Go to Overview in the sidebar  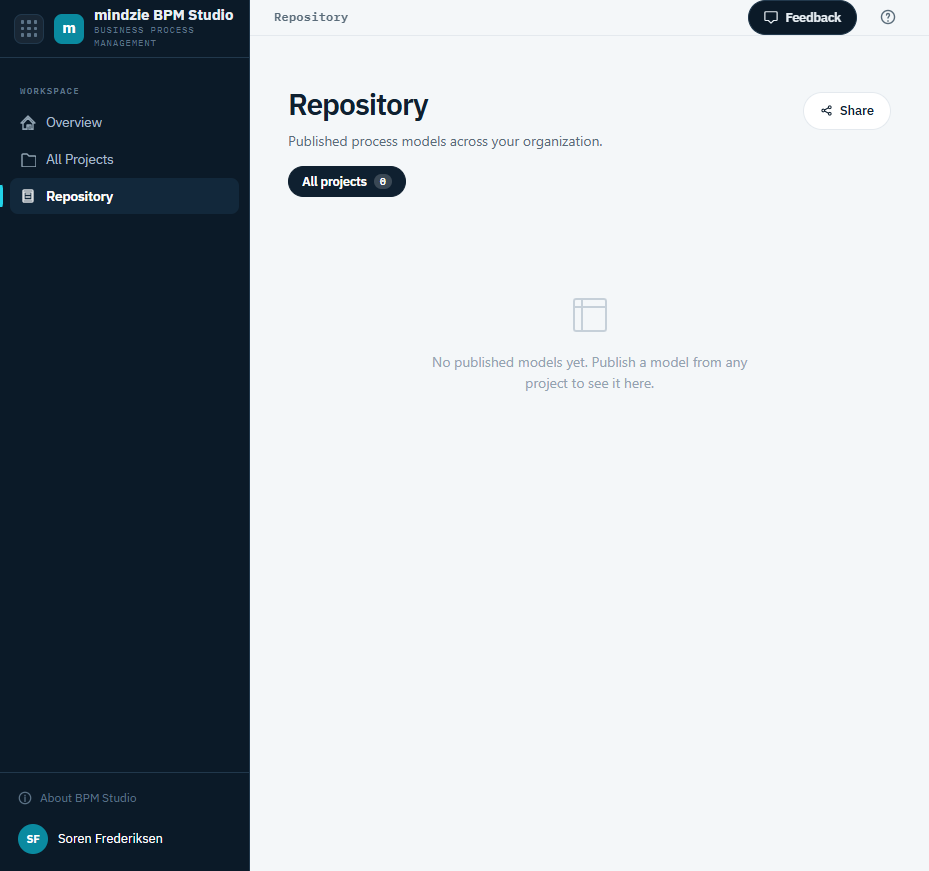(124, 123)
